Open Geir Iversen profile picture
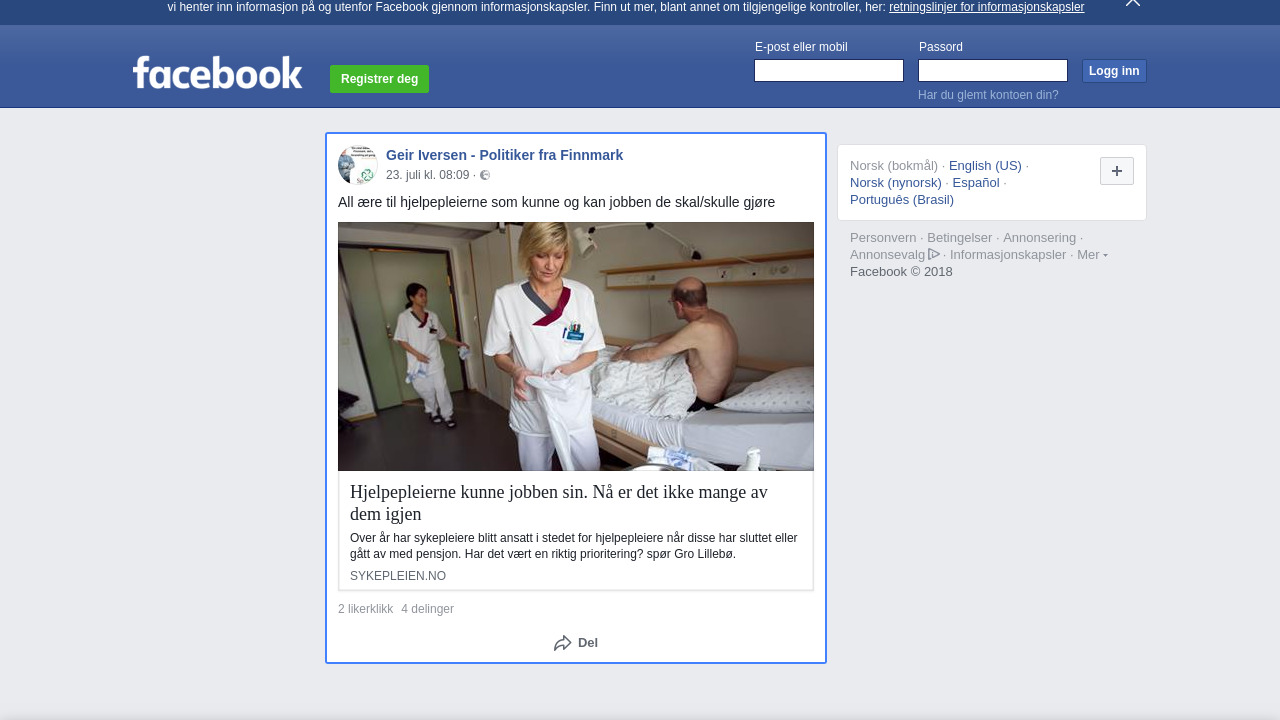The width and height of the screenshot is (1280, 720). (x=357, y=165)
